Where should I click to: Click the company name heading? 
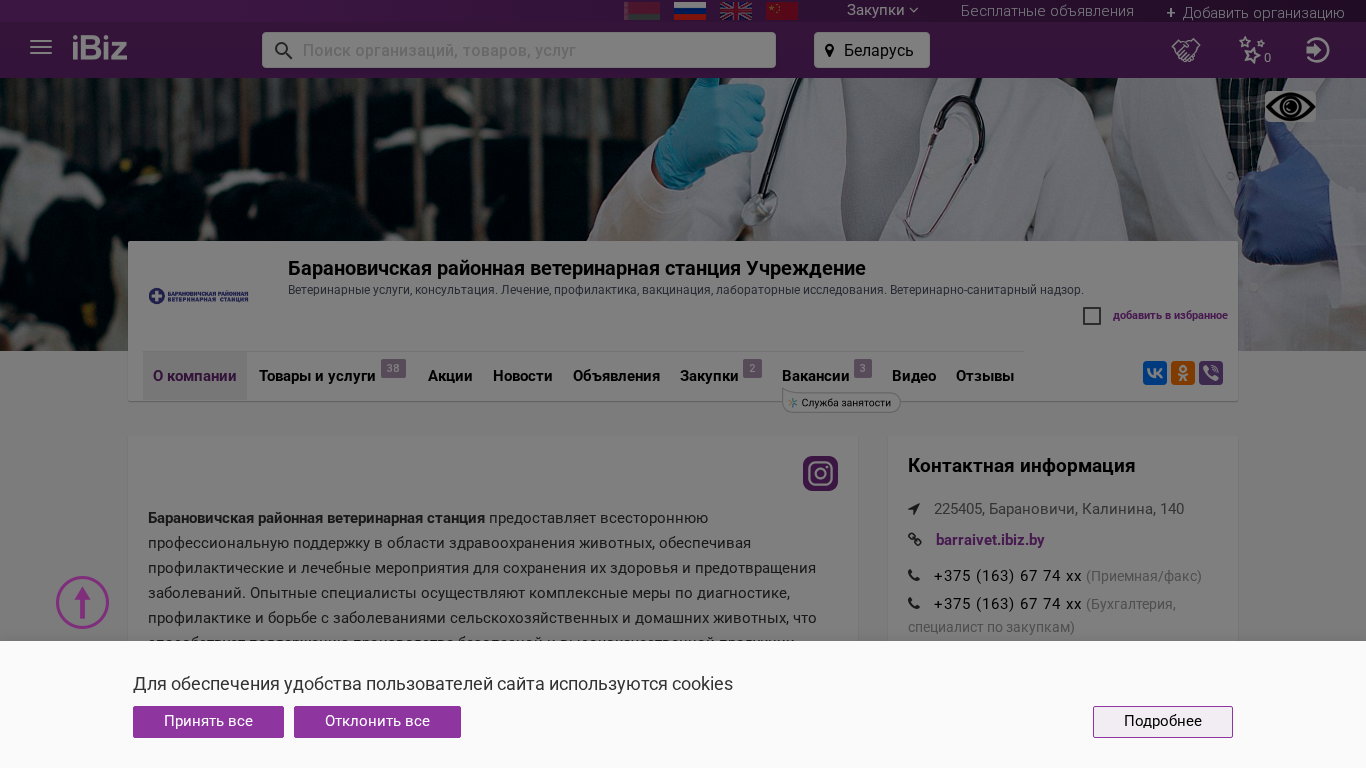click(577, 268)
